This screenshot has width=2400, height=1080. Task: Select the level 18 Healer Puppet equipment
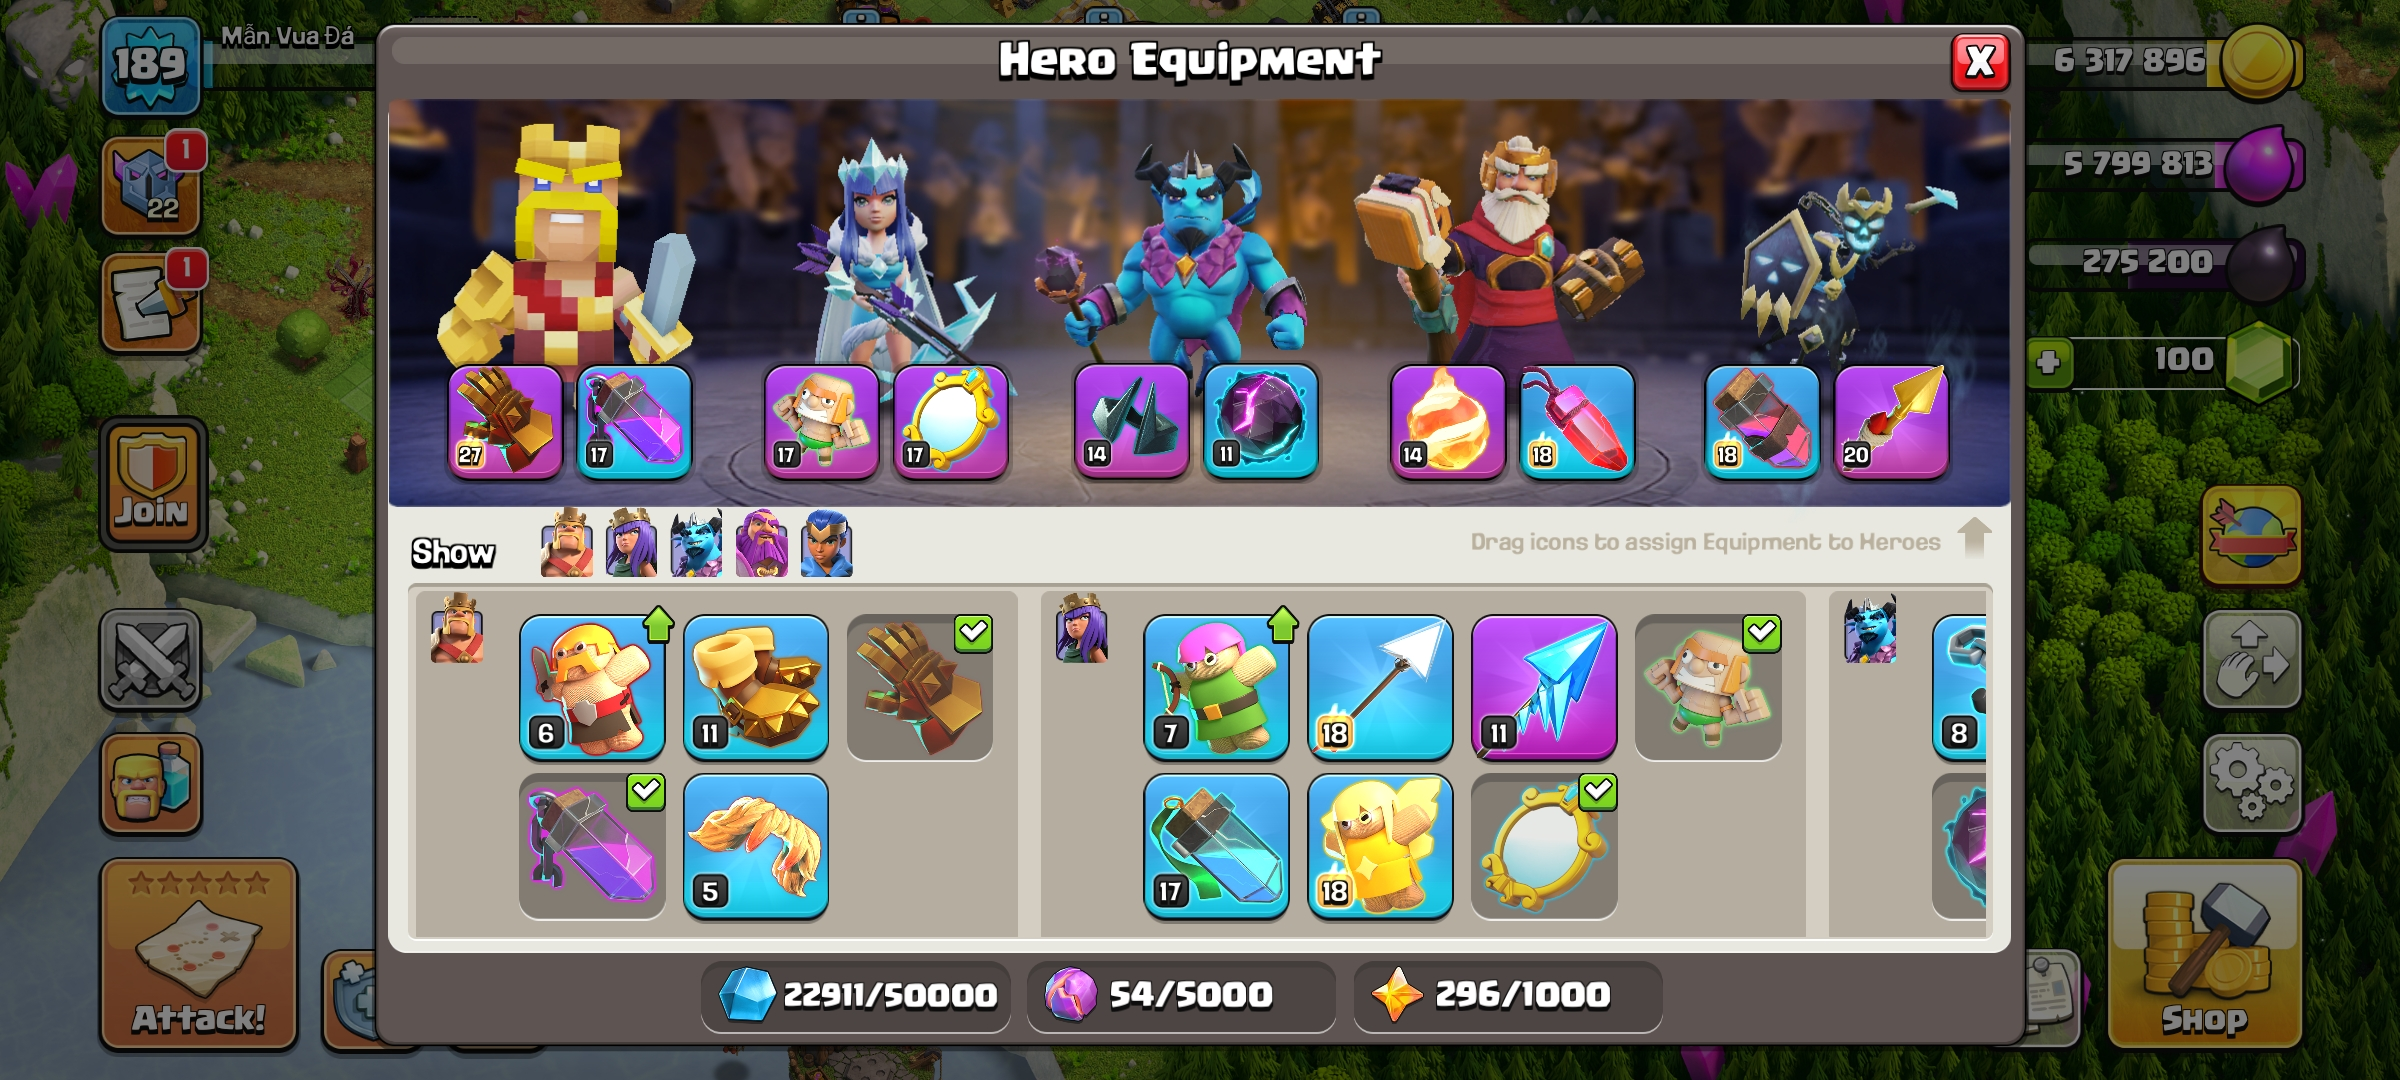point(1380,846)
